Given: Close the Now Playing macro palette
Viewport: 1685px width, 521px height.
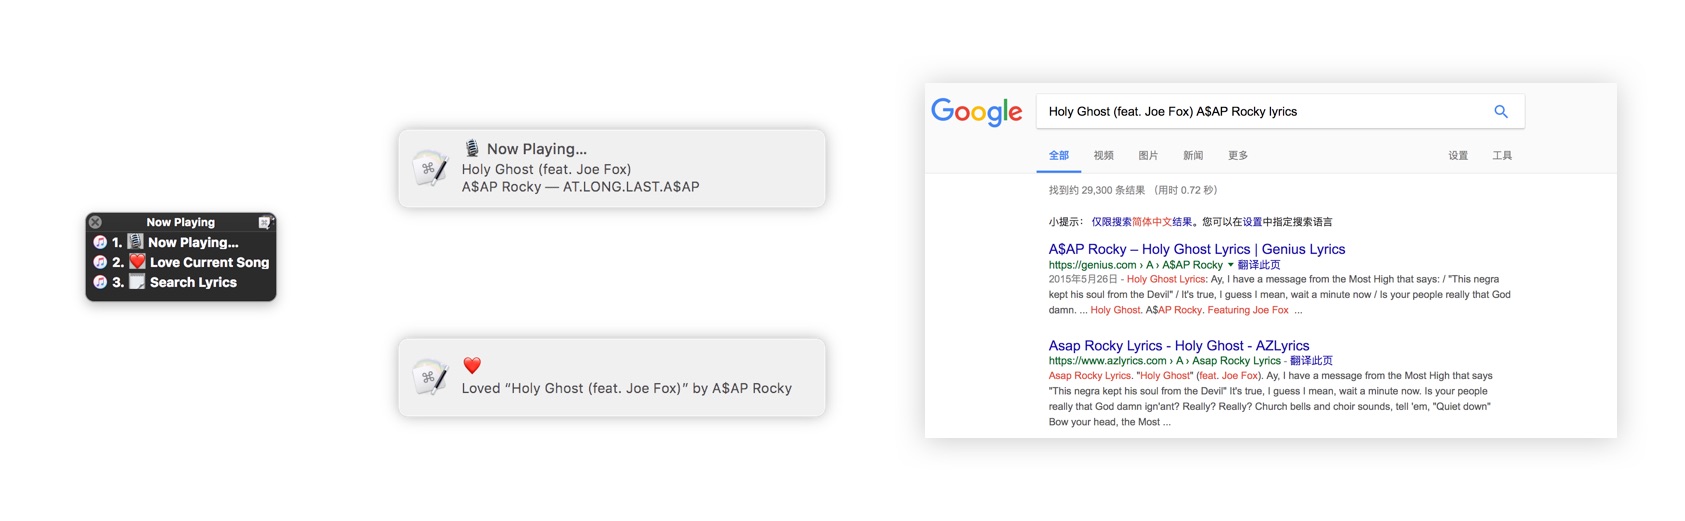Looking at the screenshot, I should click(95, 222).
